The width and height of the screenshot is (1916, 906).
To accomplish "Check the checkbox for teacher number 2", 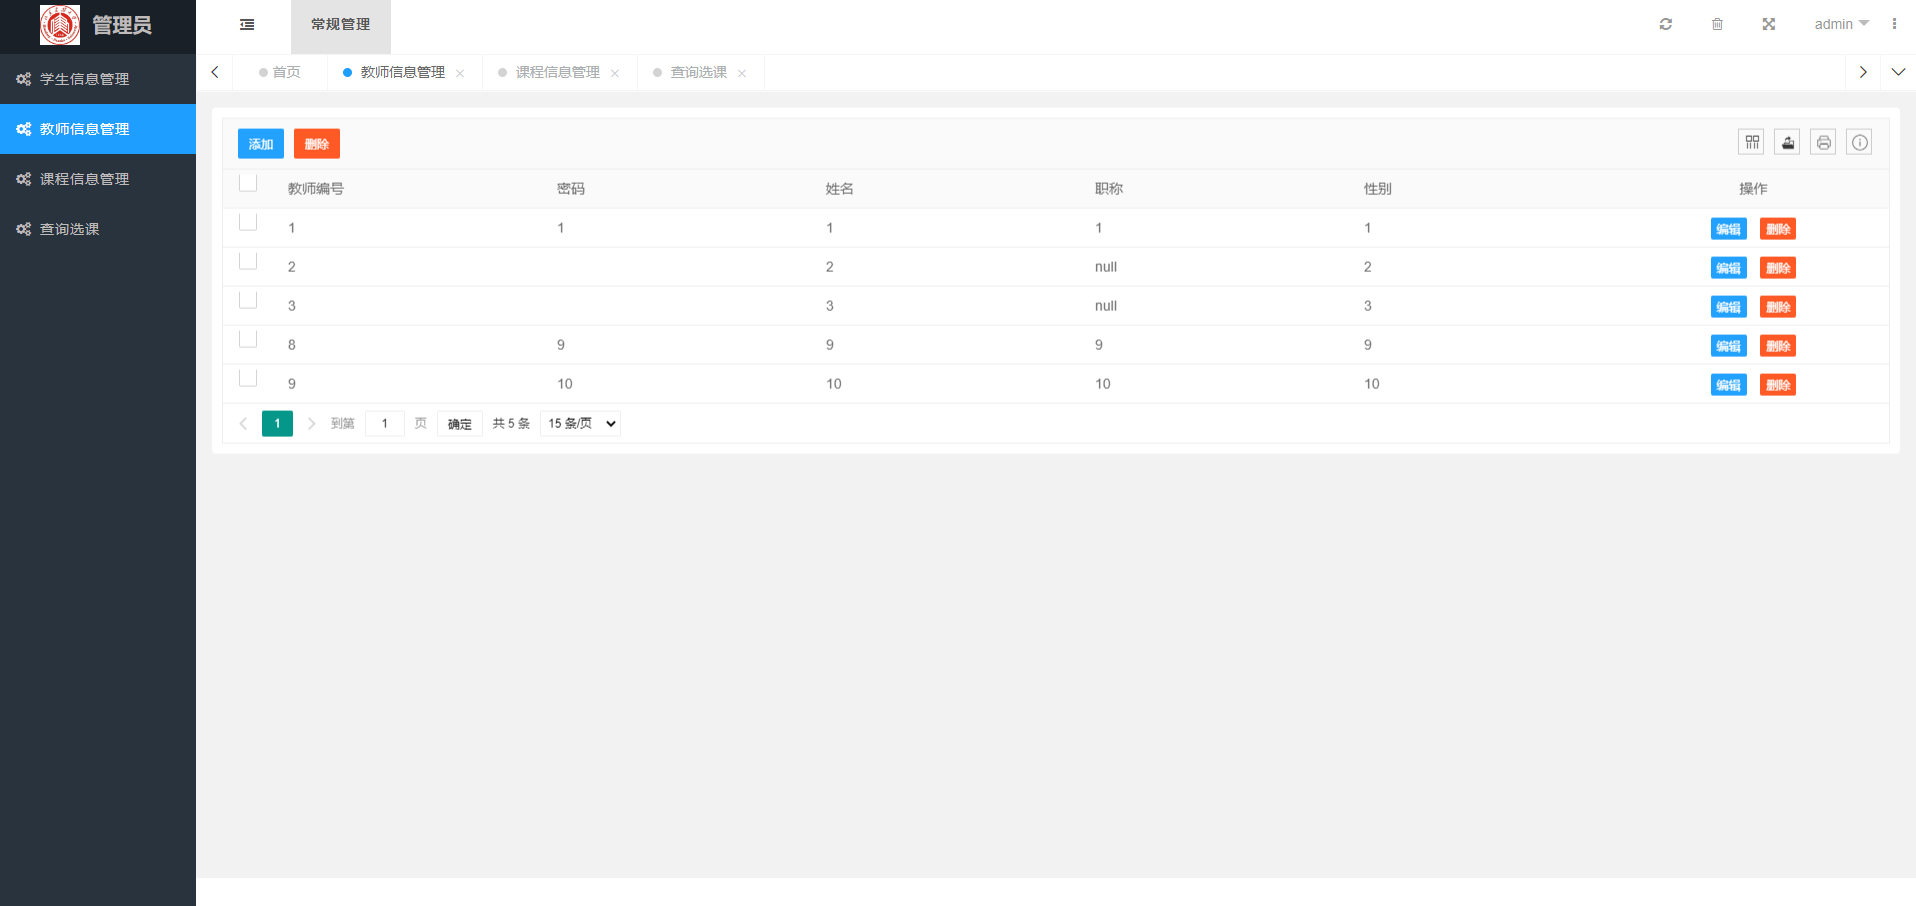I will tap(248, 261).
